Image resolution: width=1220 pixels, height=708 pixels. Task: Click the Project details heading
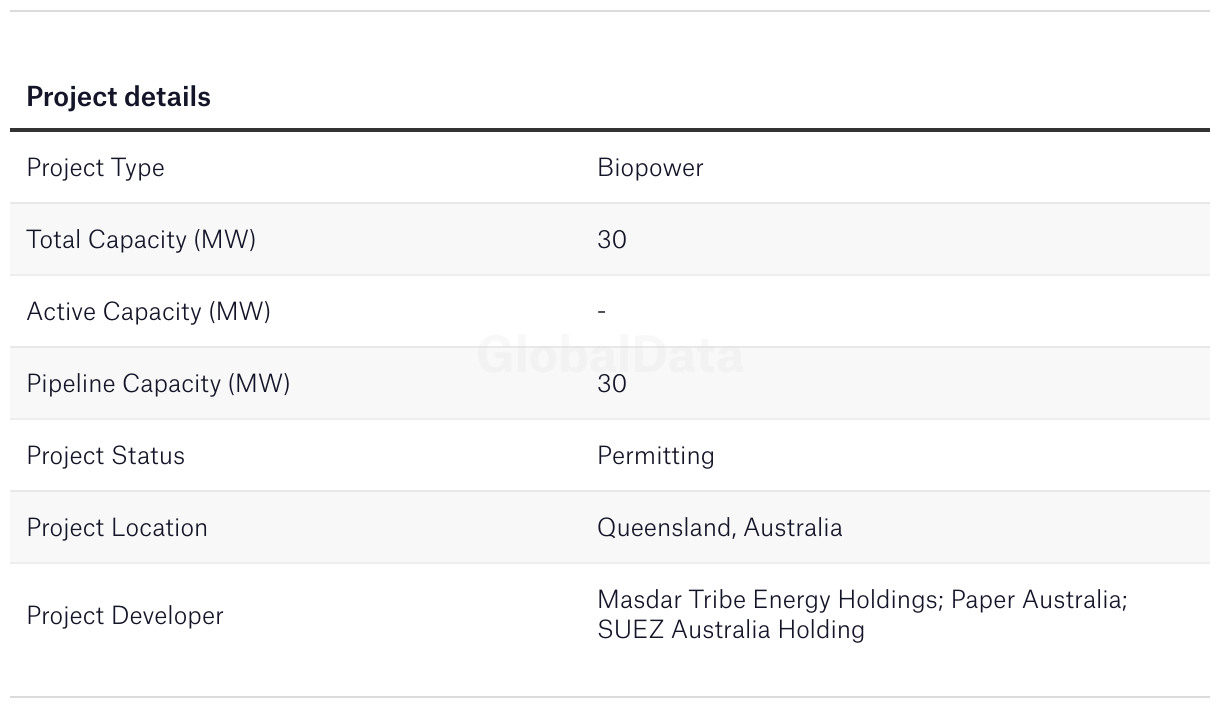118,97
